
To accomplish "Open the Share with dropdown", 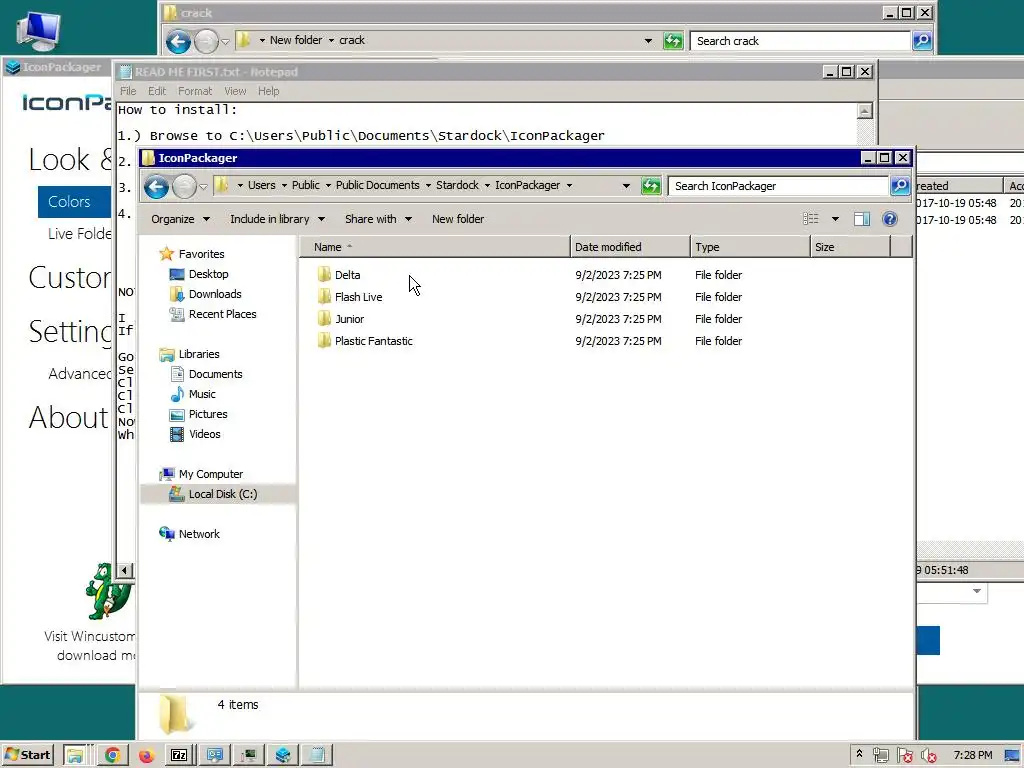I will click(378, 219).
